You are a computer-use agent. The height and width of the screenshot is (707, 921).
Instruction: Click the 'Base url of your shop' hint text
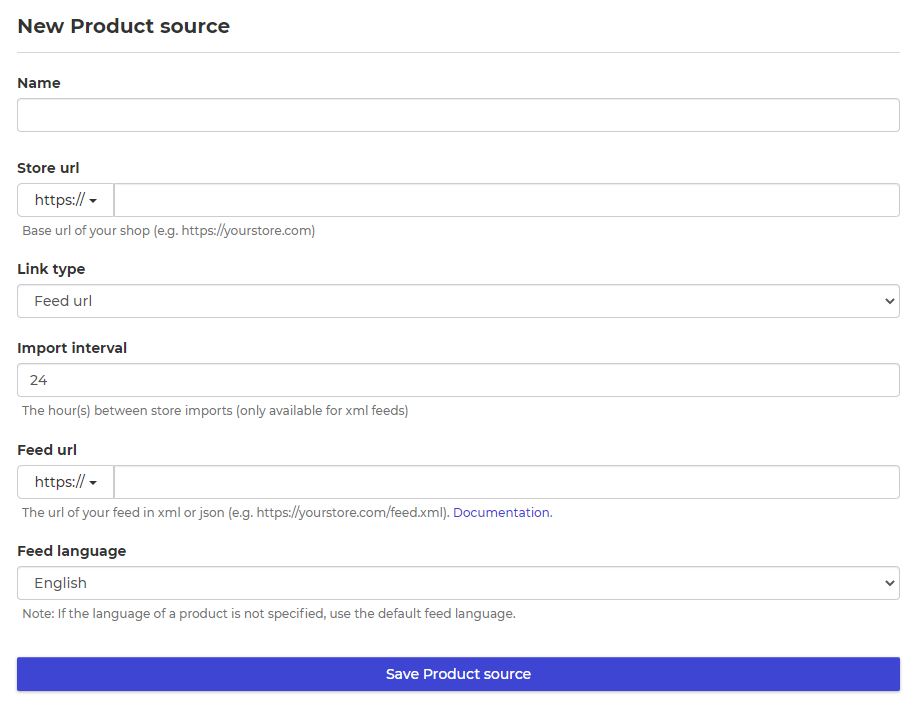169,231
